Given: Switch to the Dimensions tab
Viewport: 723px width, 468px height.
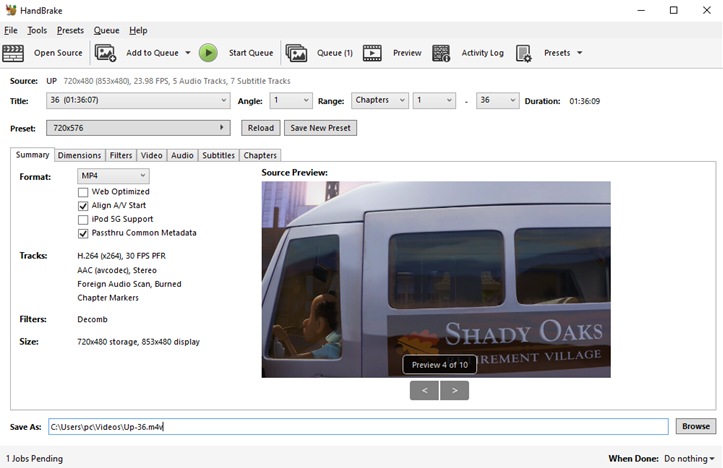Looking at the screenshot, I should pos(79,155).
